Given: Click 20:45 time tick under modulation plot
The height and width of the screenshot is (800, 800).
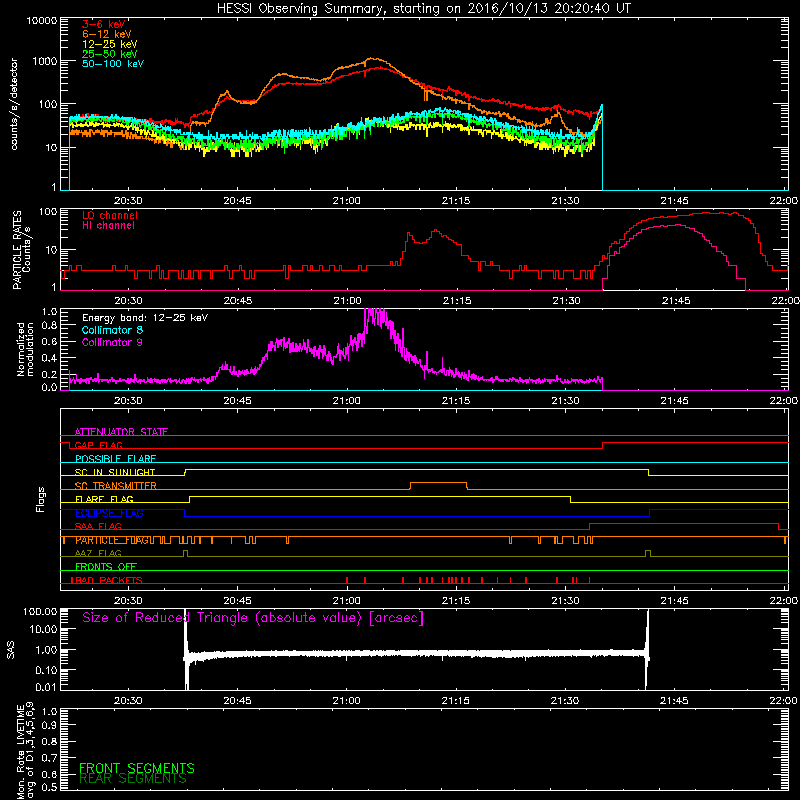Looking at the screenshot, I should pos(237,401).
